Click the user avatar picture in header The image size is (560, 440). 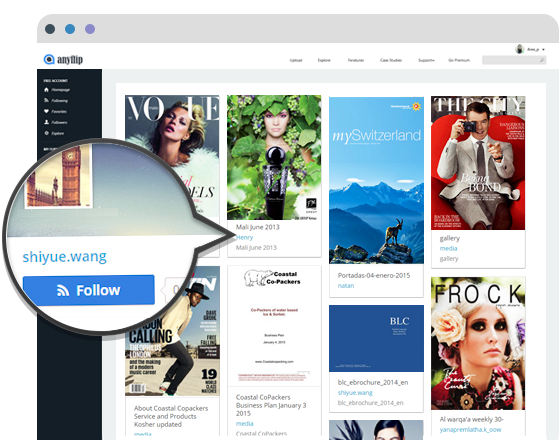[520, 49]
